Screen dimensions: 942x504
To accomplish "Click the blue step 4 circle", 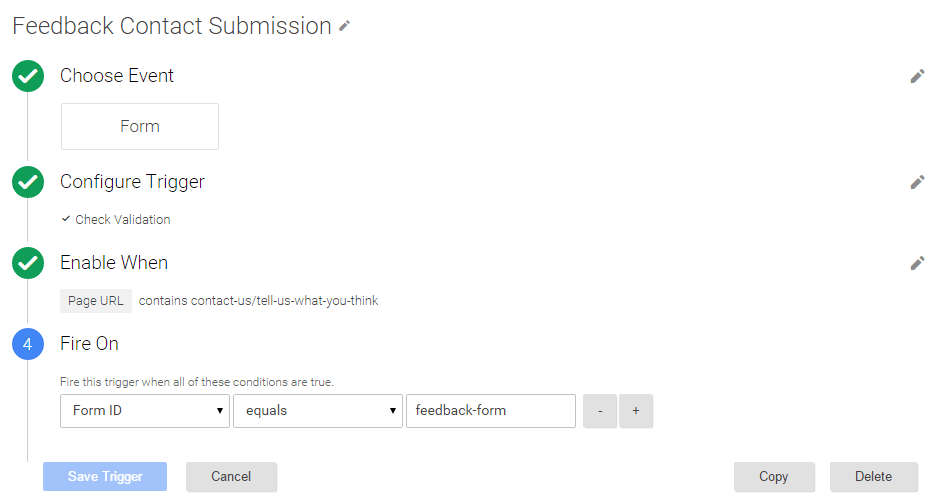I will point(28,344).
